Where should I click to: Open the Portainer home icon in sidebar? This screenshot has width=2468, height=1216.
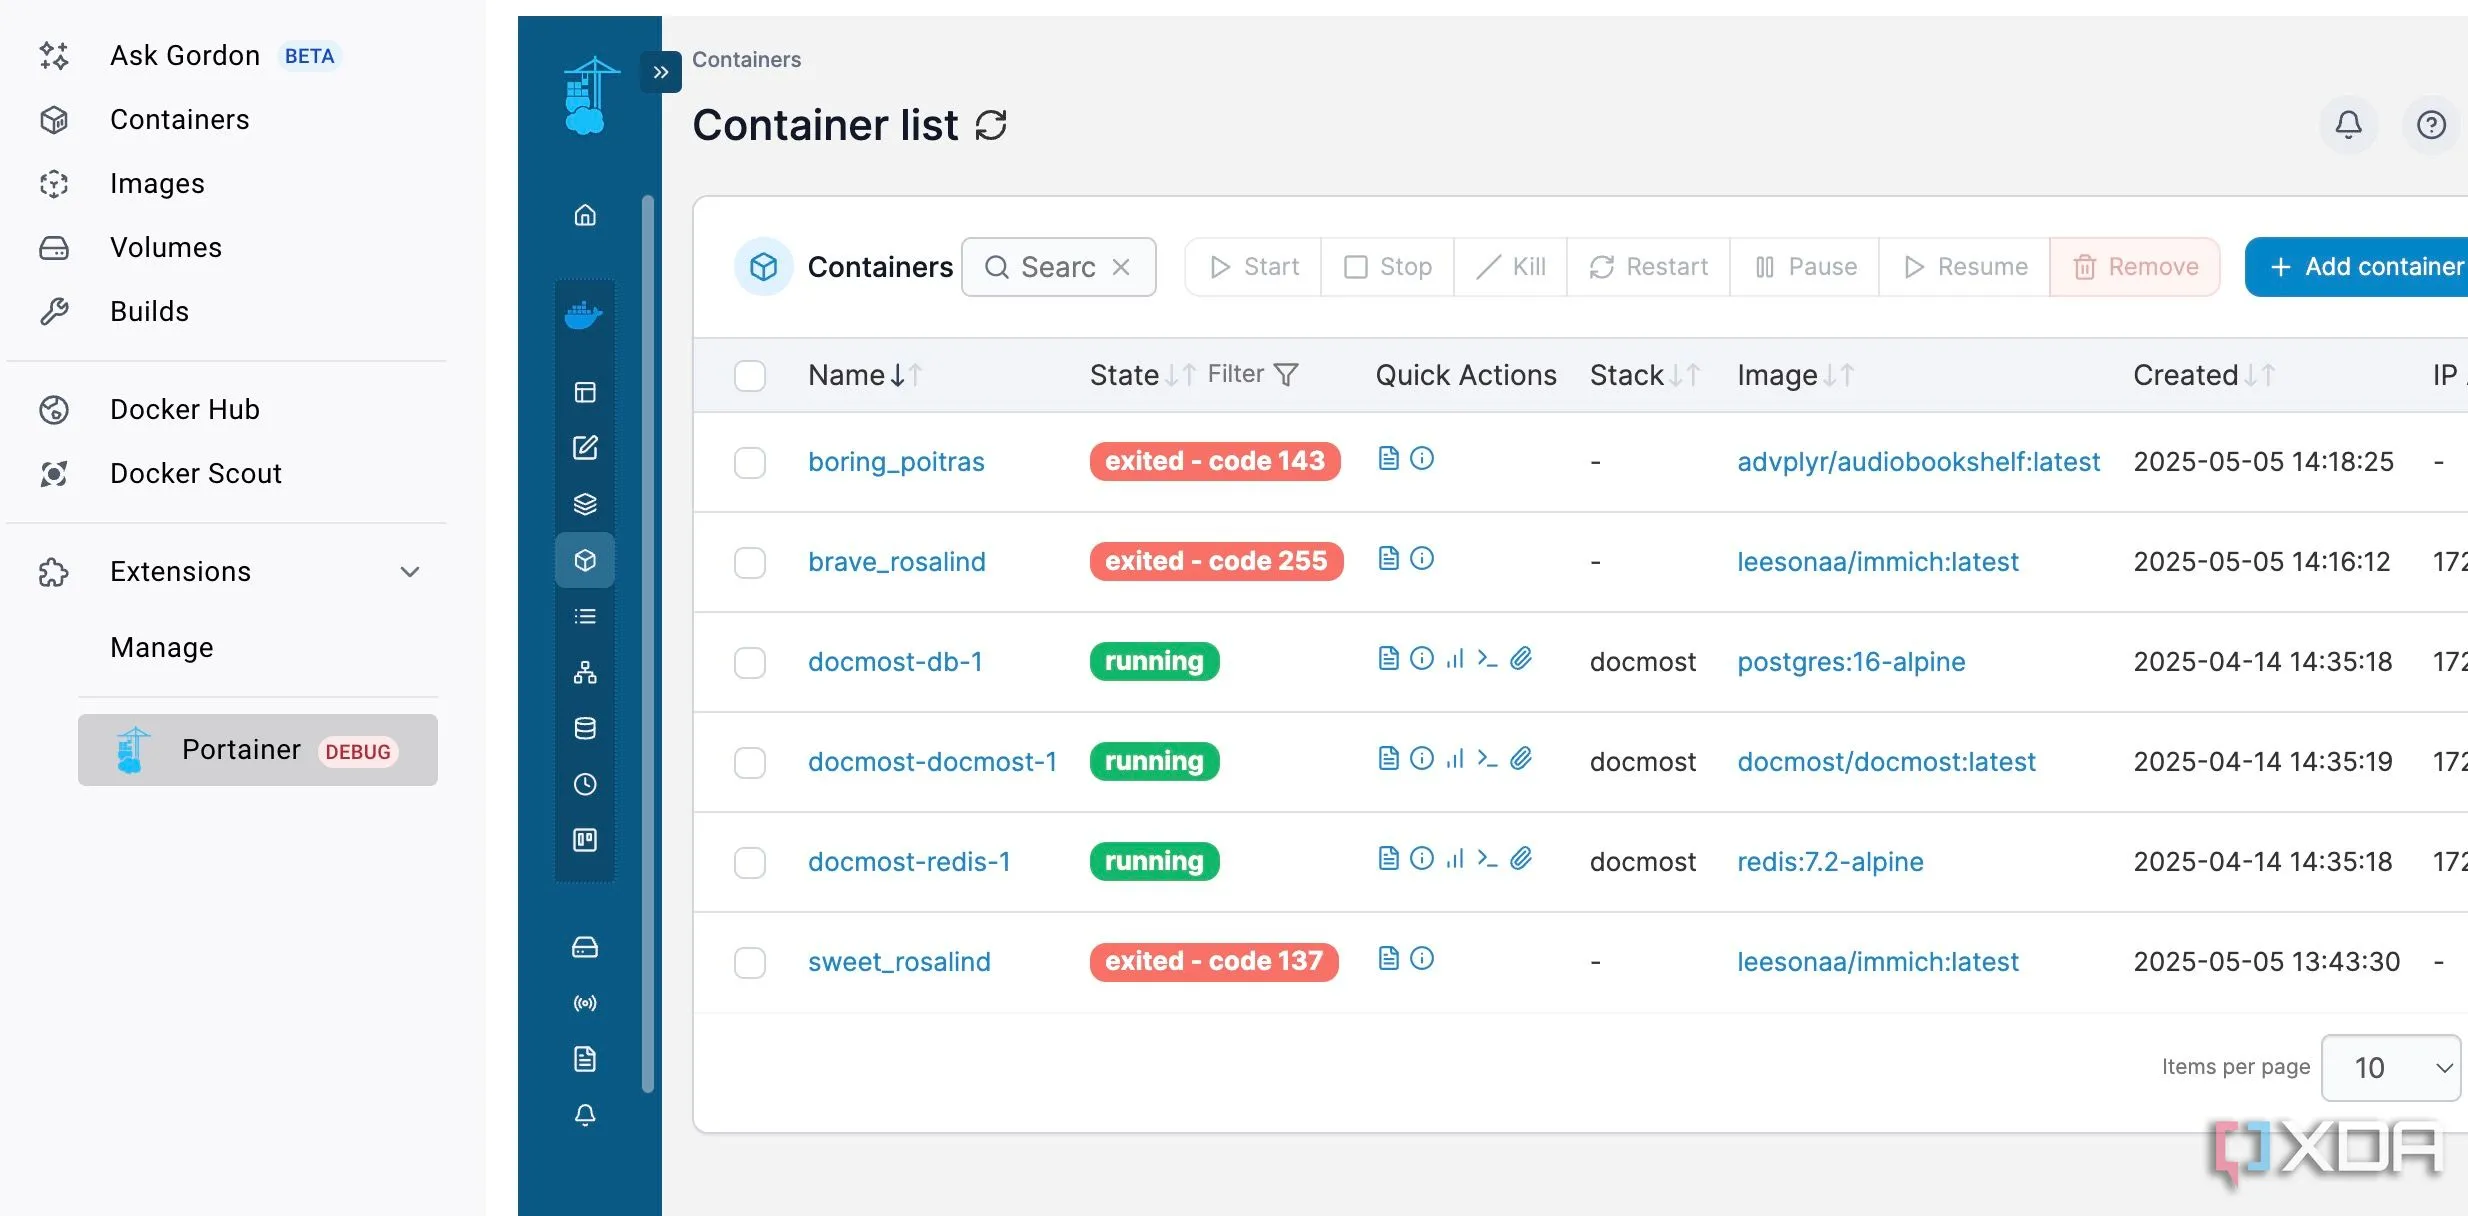[585, 215]
